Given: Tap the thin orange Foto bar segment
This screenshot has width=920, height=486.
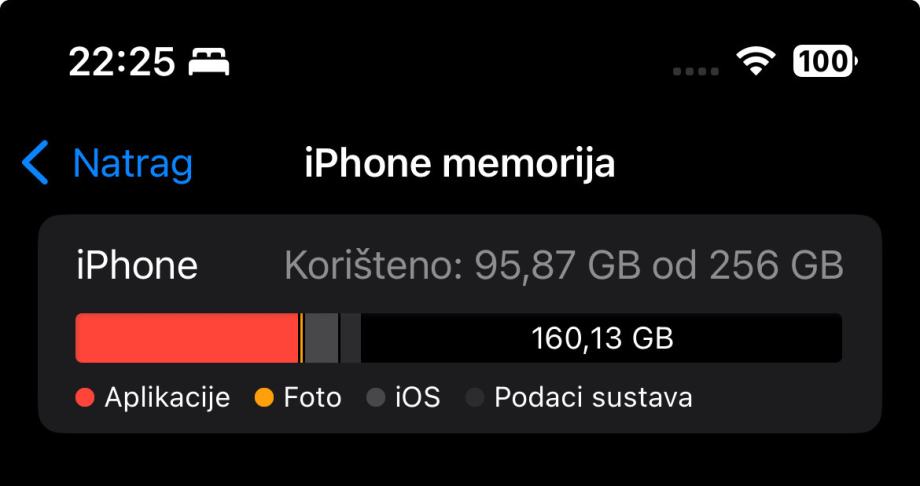Looking at the screenshot, I should [302, 338].
